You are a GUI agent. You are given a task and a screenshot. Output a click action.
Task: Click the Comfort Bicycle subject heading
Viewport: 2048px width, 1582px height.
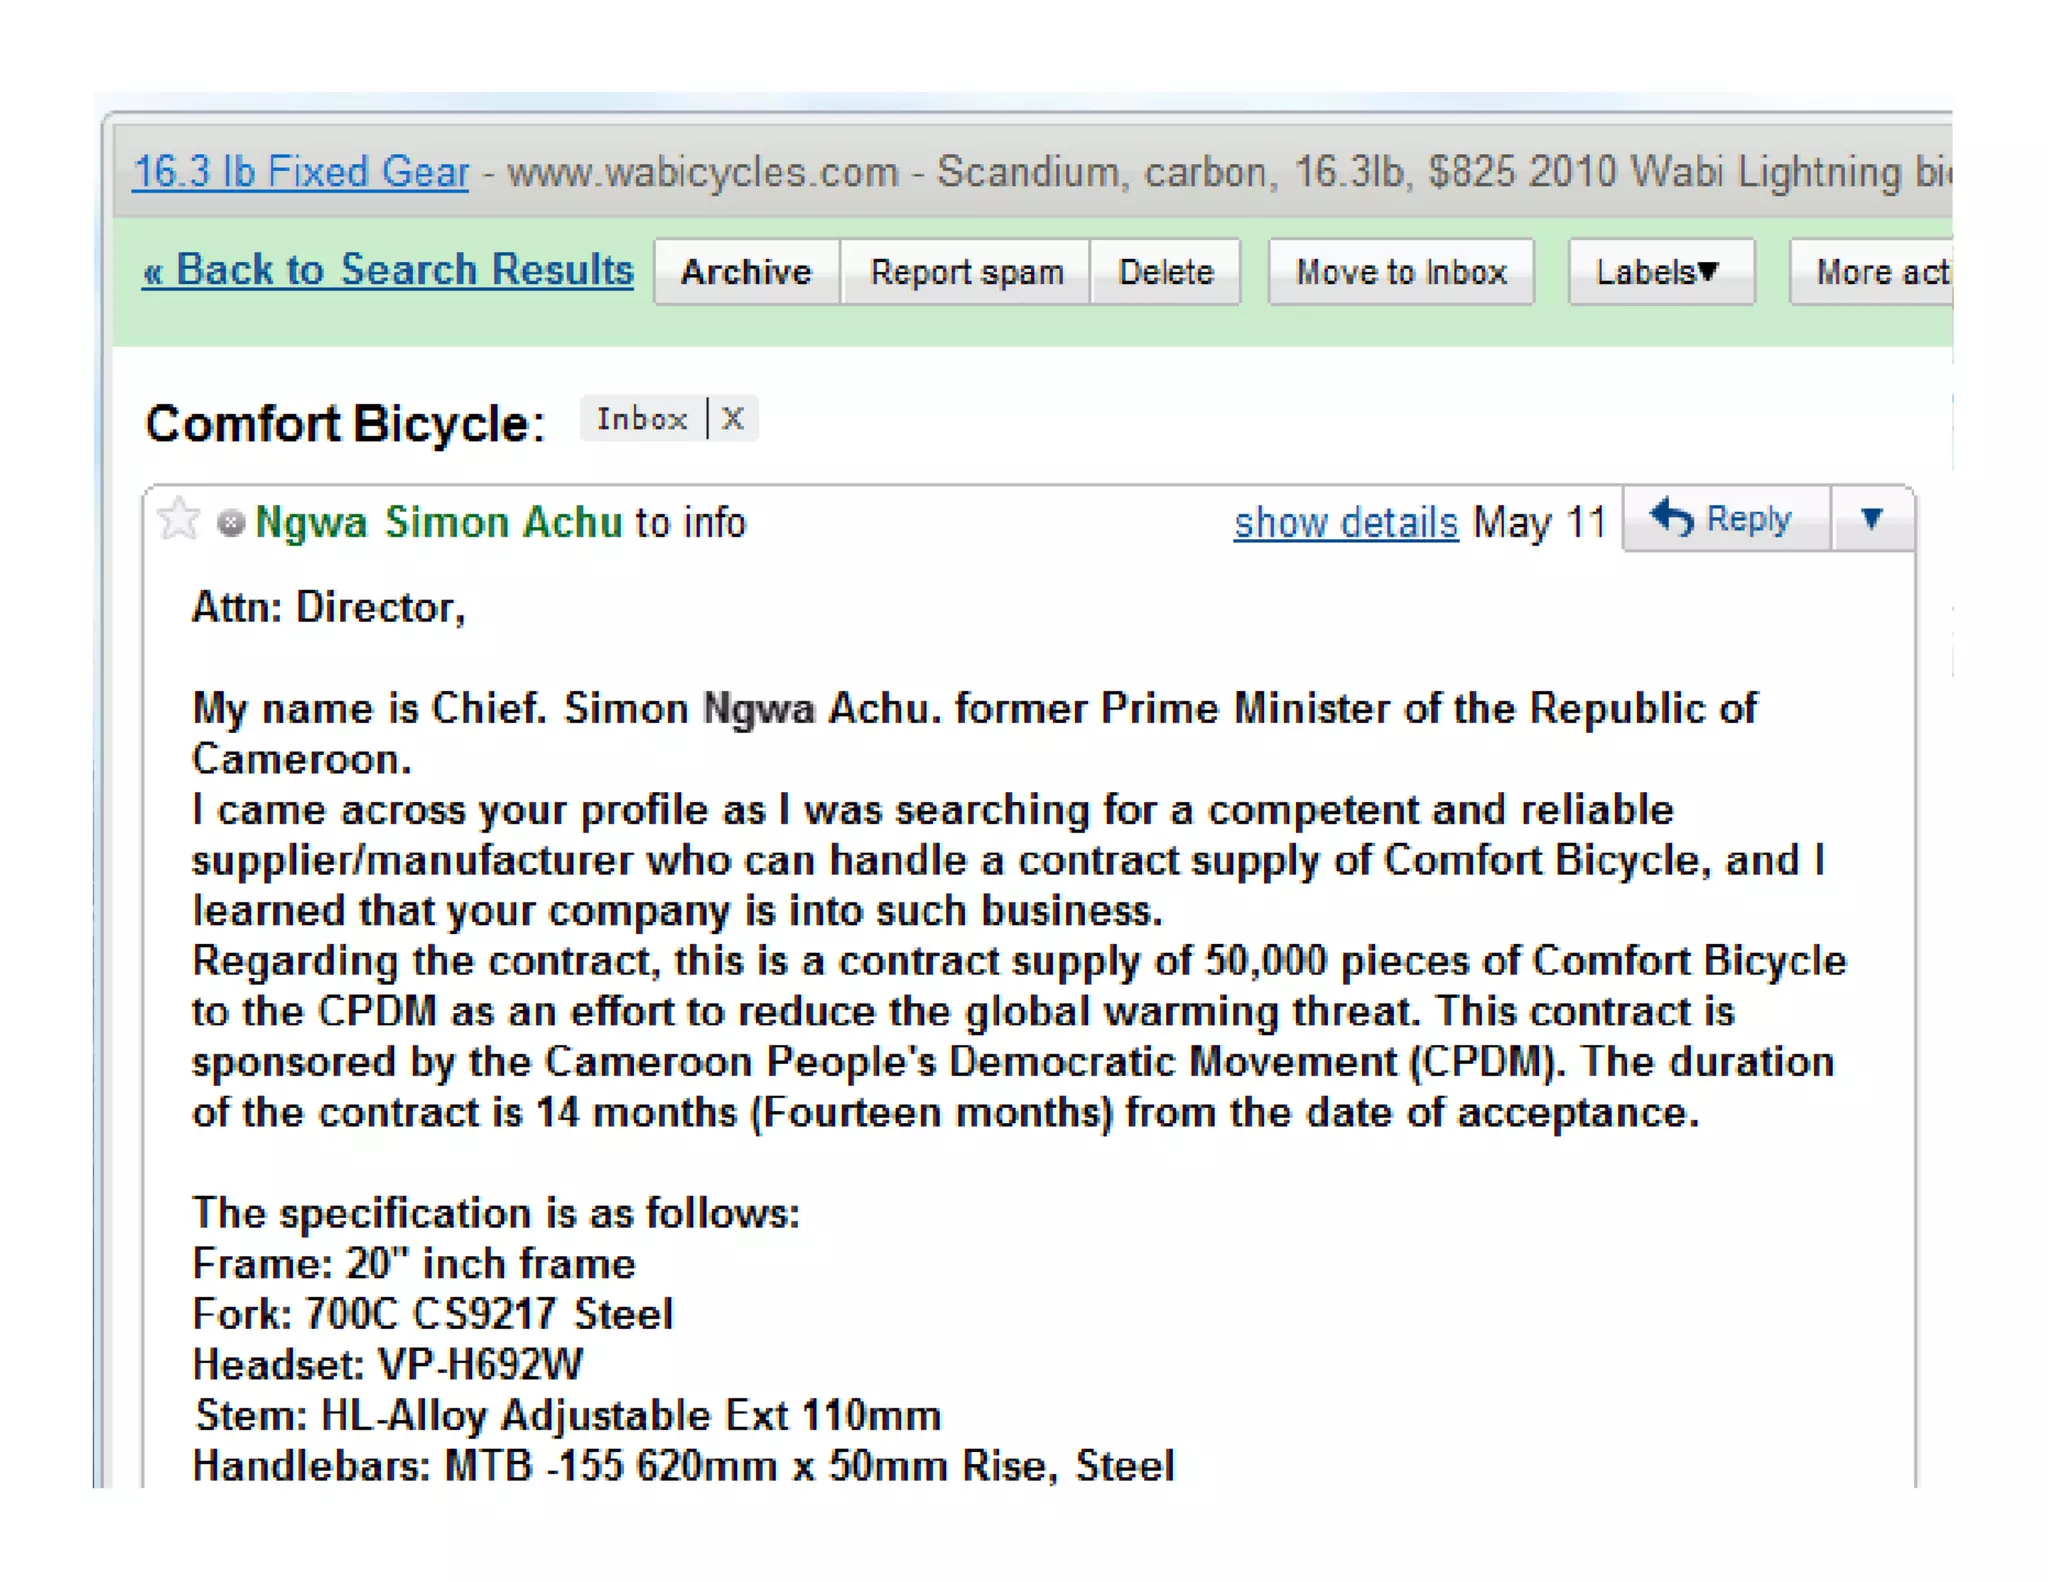pos(344,424)
